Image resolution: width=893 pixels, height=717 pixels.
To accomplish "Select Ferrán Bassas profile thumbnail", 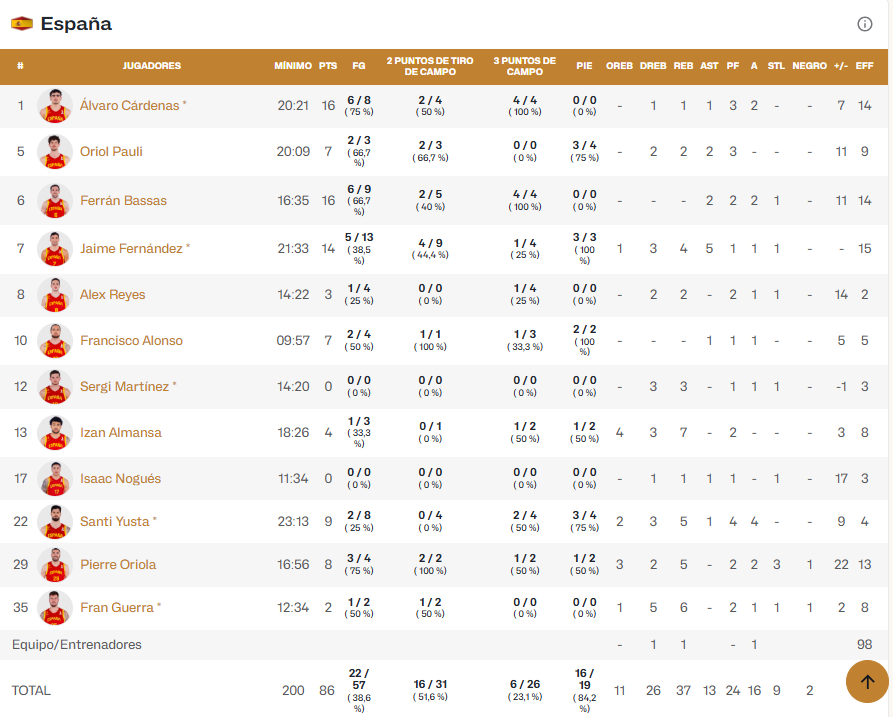I will coord(55,201).
